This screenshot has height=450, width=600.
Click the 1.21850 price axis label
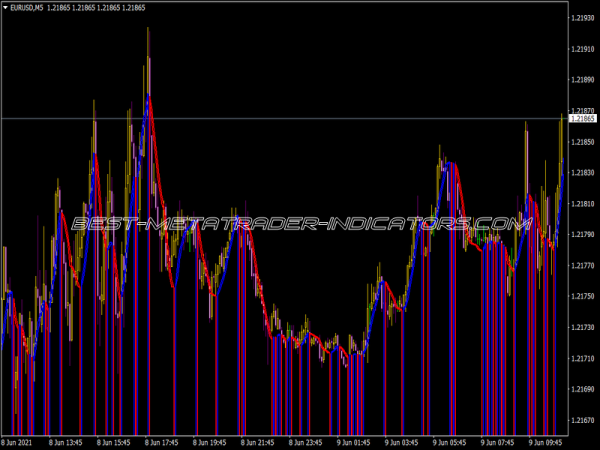pyautogui.click(x=583, y=142)
